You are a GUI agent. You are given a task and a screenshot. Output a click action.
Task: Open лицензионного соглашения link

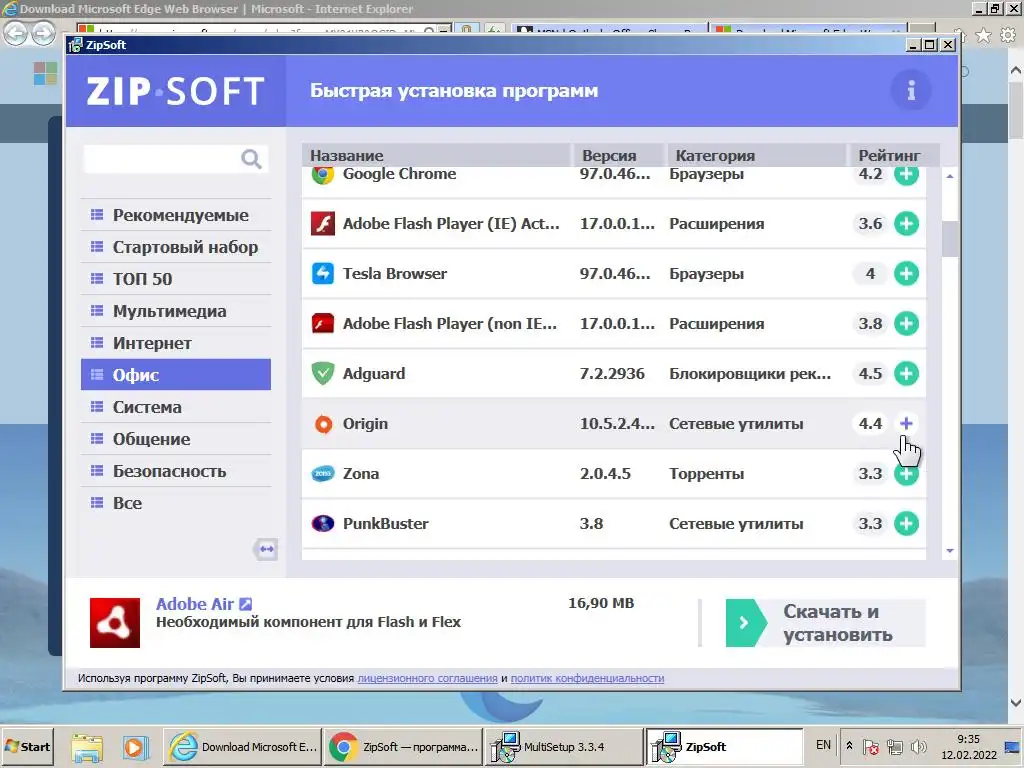428,678
